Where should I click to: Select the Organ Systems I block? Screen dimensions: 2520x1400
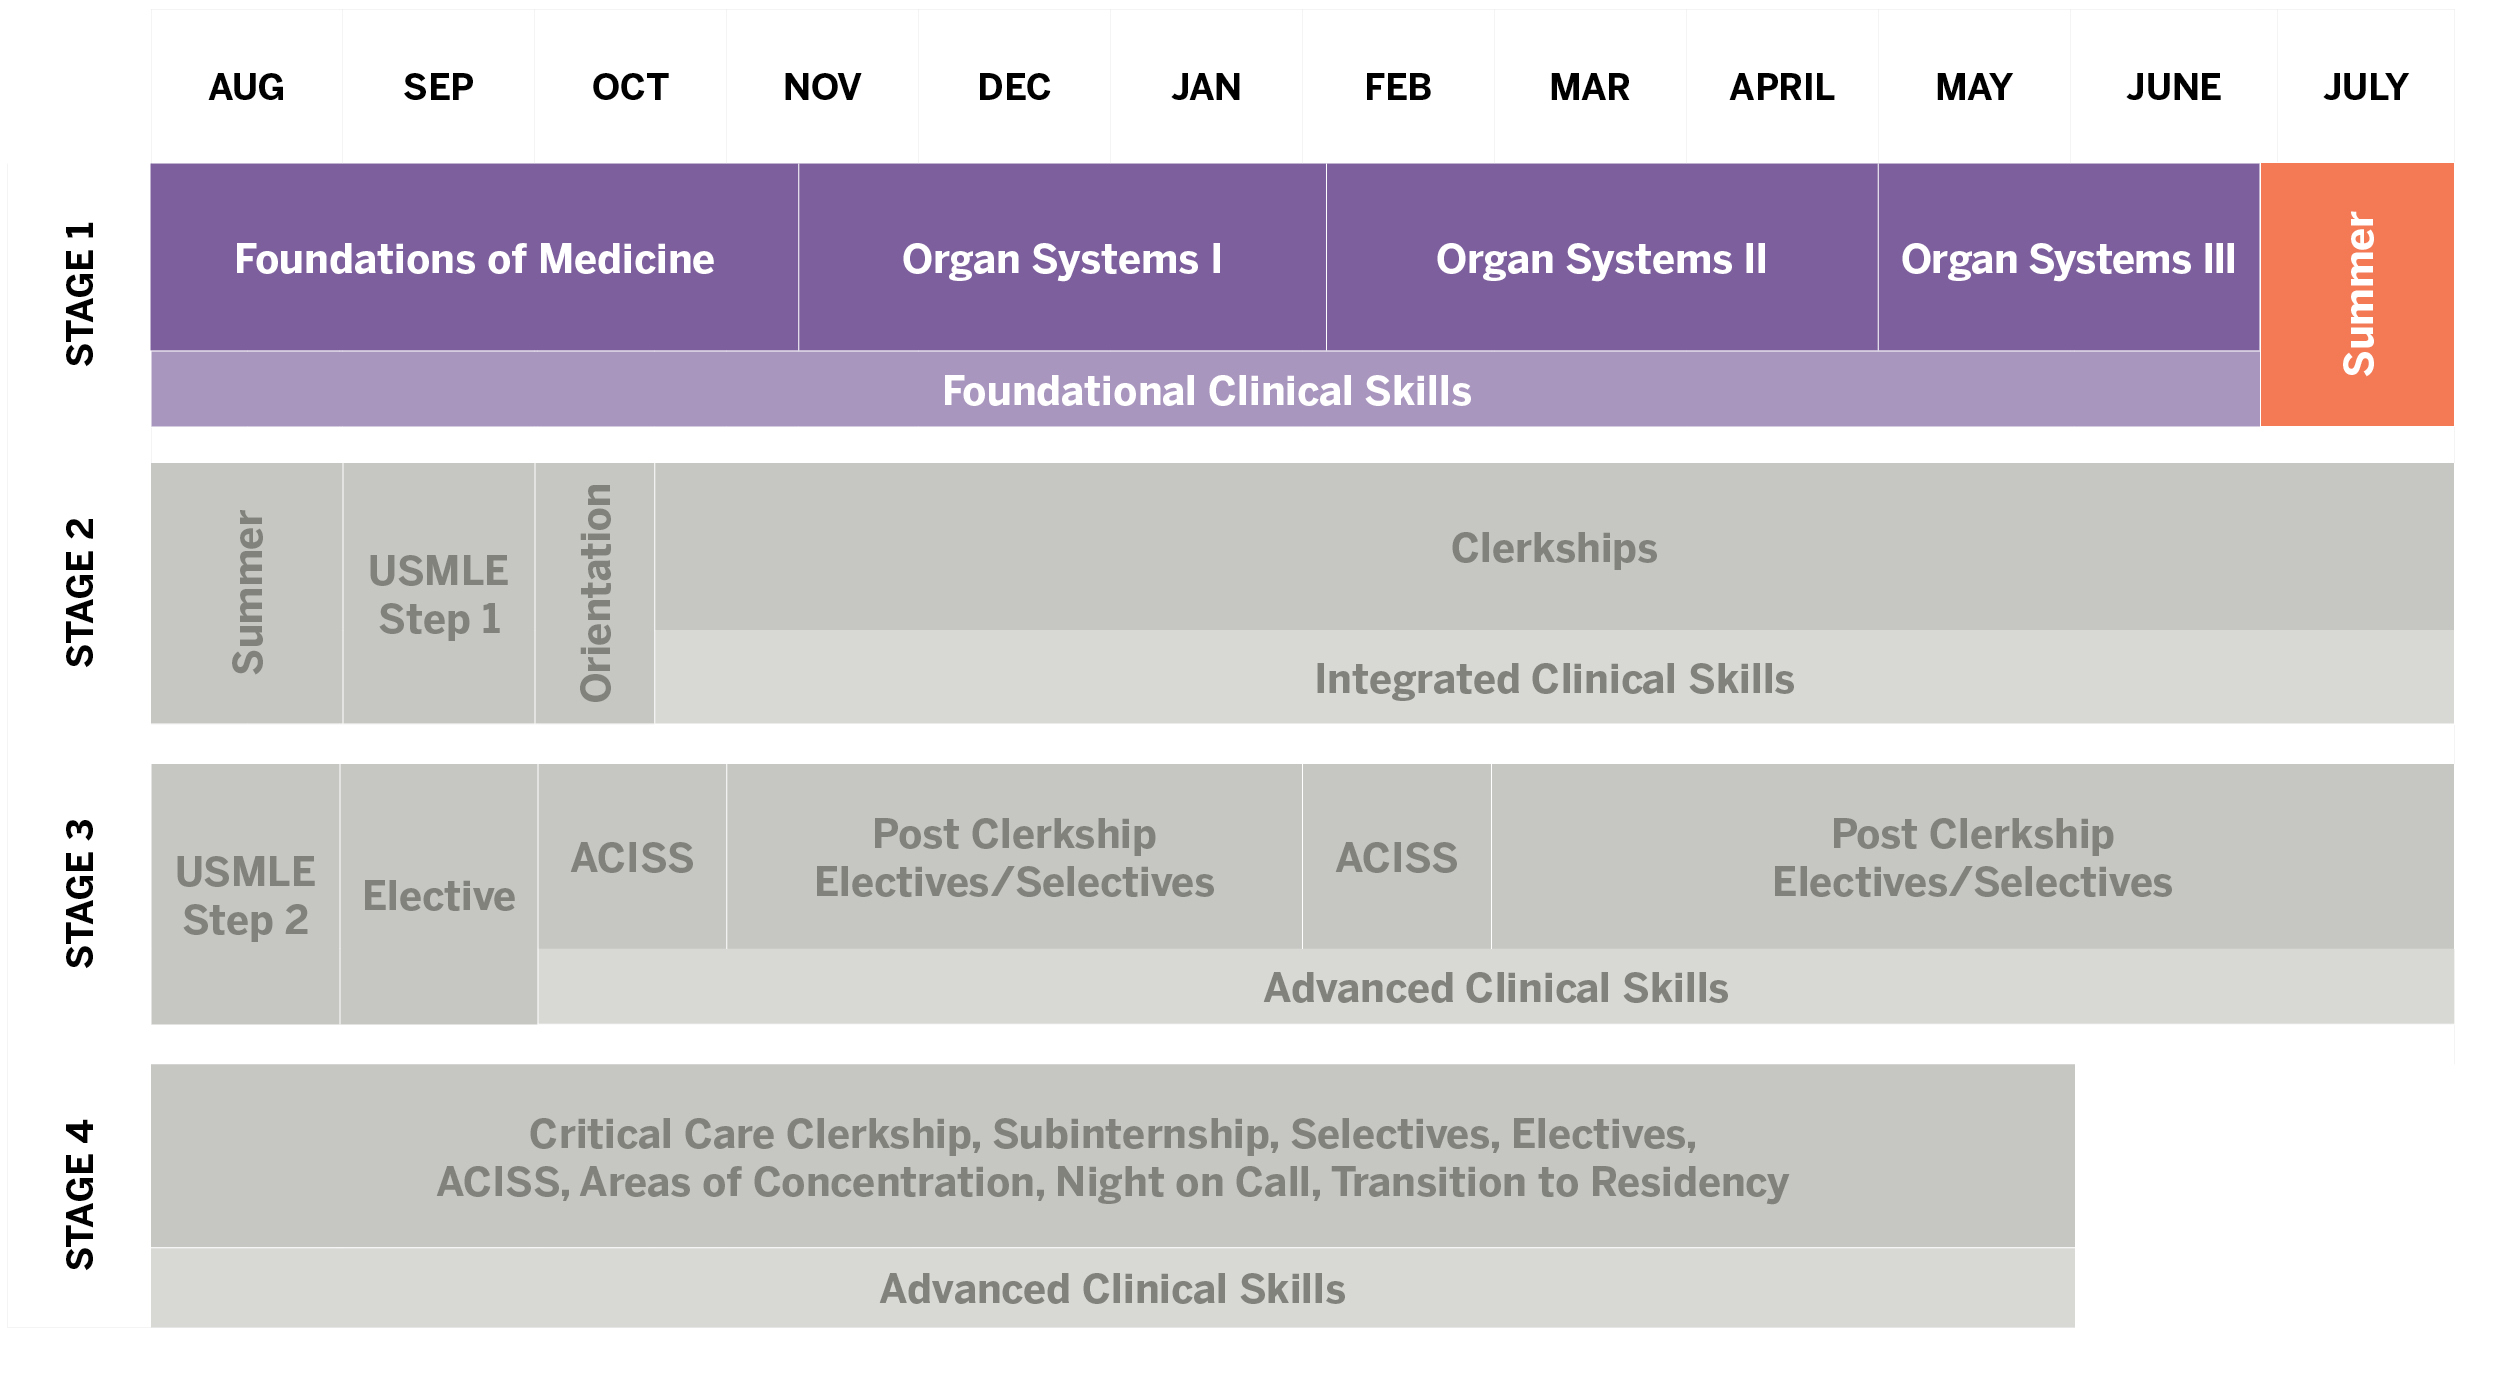pos(1062,258)
